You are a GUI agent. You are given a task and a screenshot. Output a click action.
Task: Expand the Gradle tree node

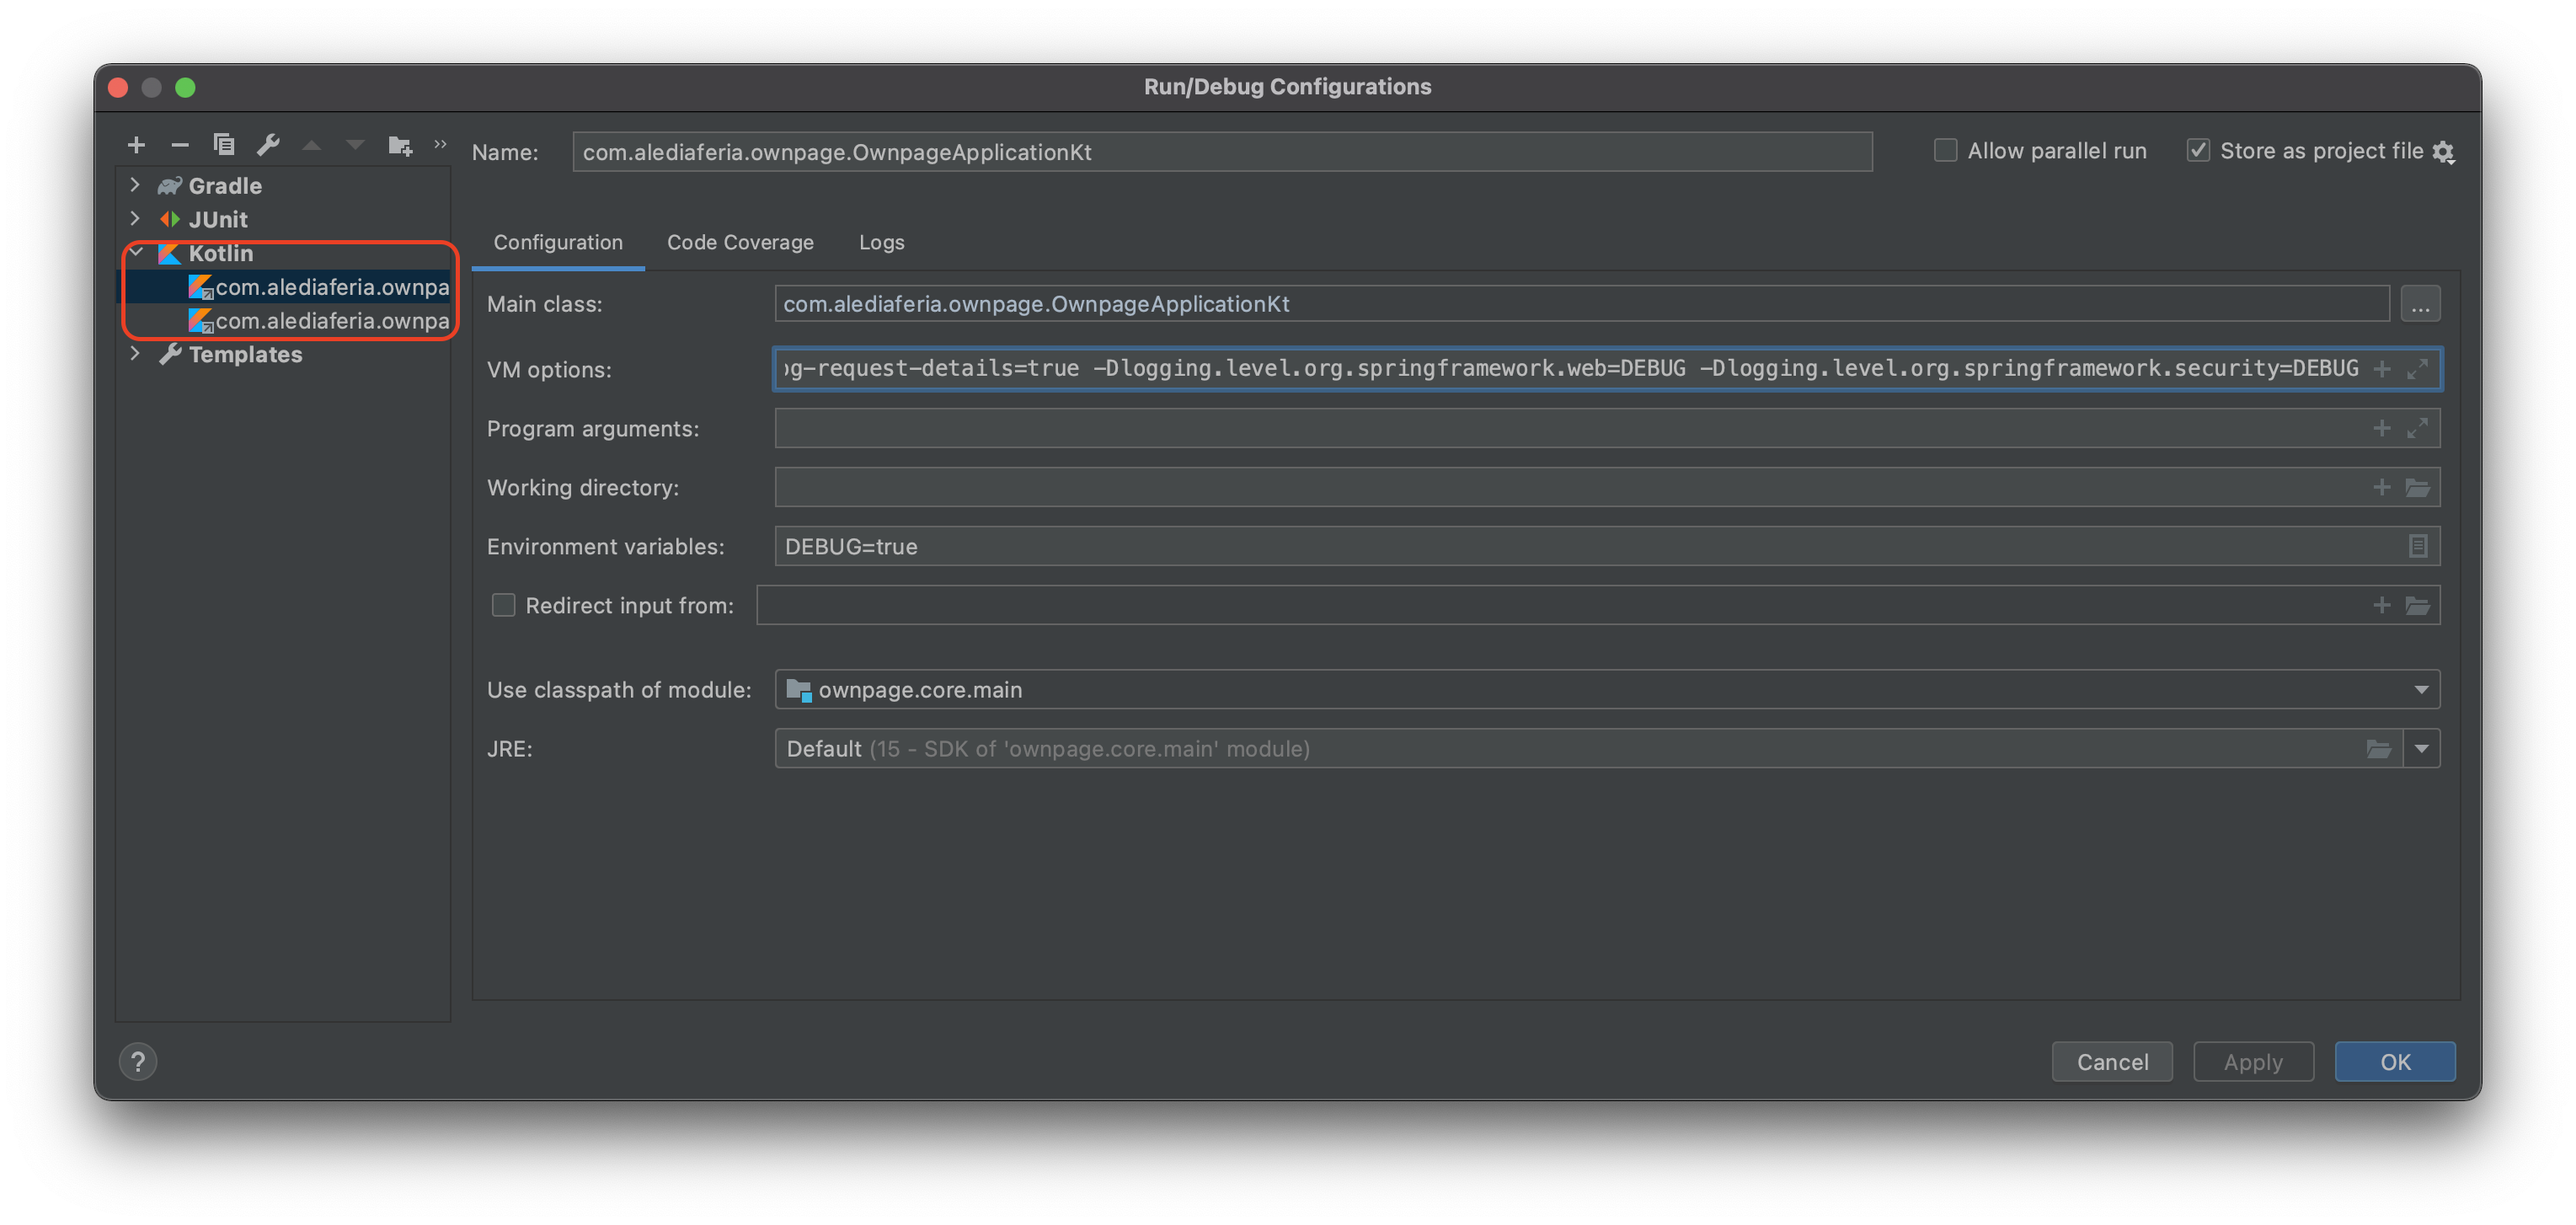pyautogui.click(x=135, y=185)
